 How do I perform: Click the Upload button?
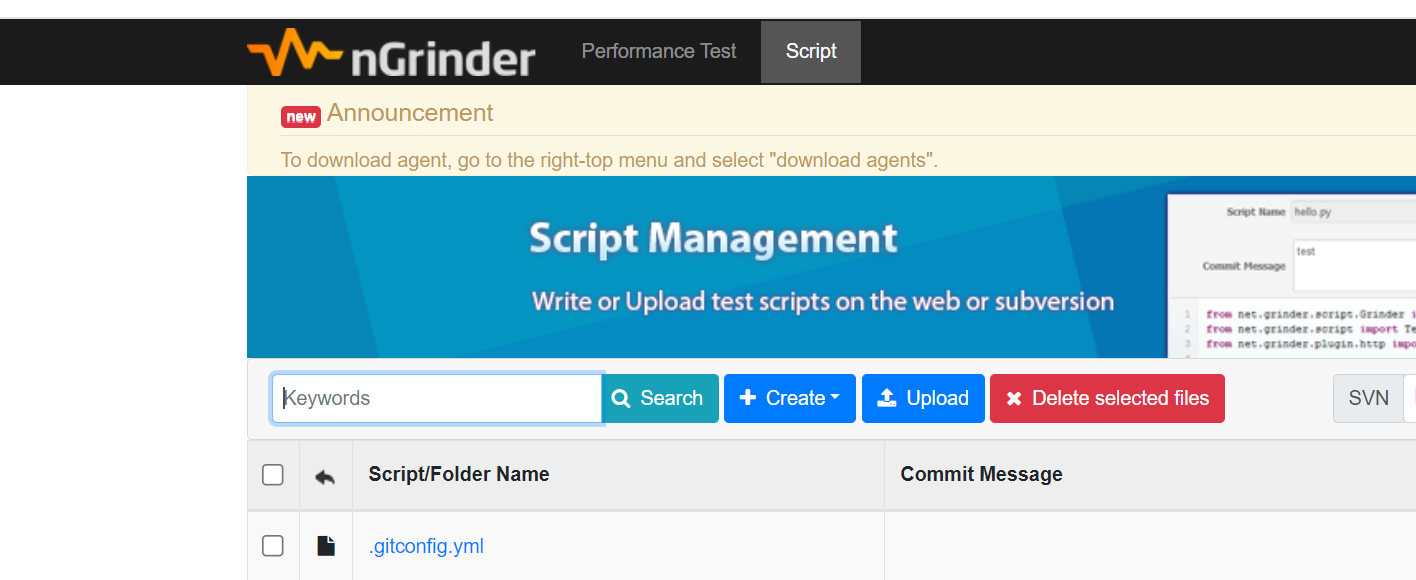tap(923, 398)
